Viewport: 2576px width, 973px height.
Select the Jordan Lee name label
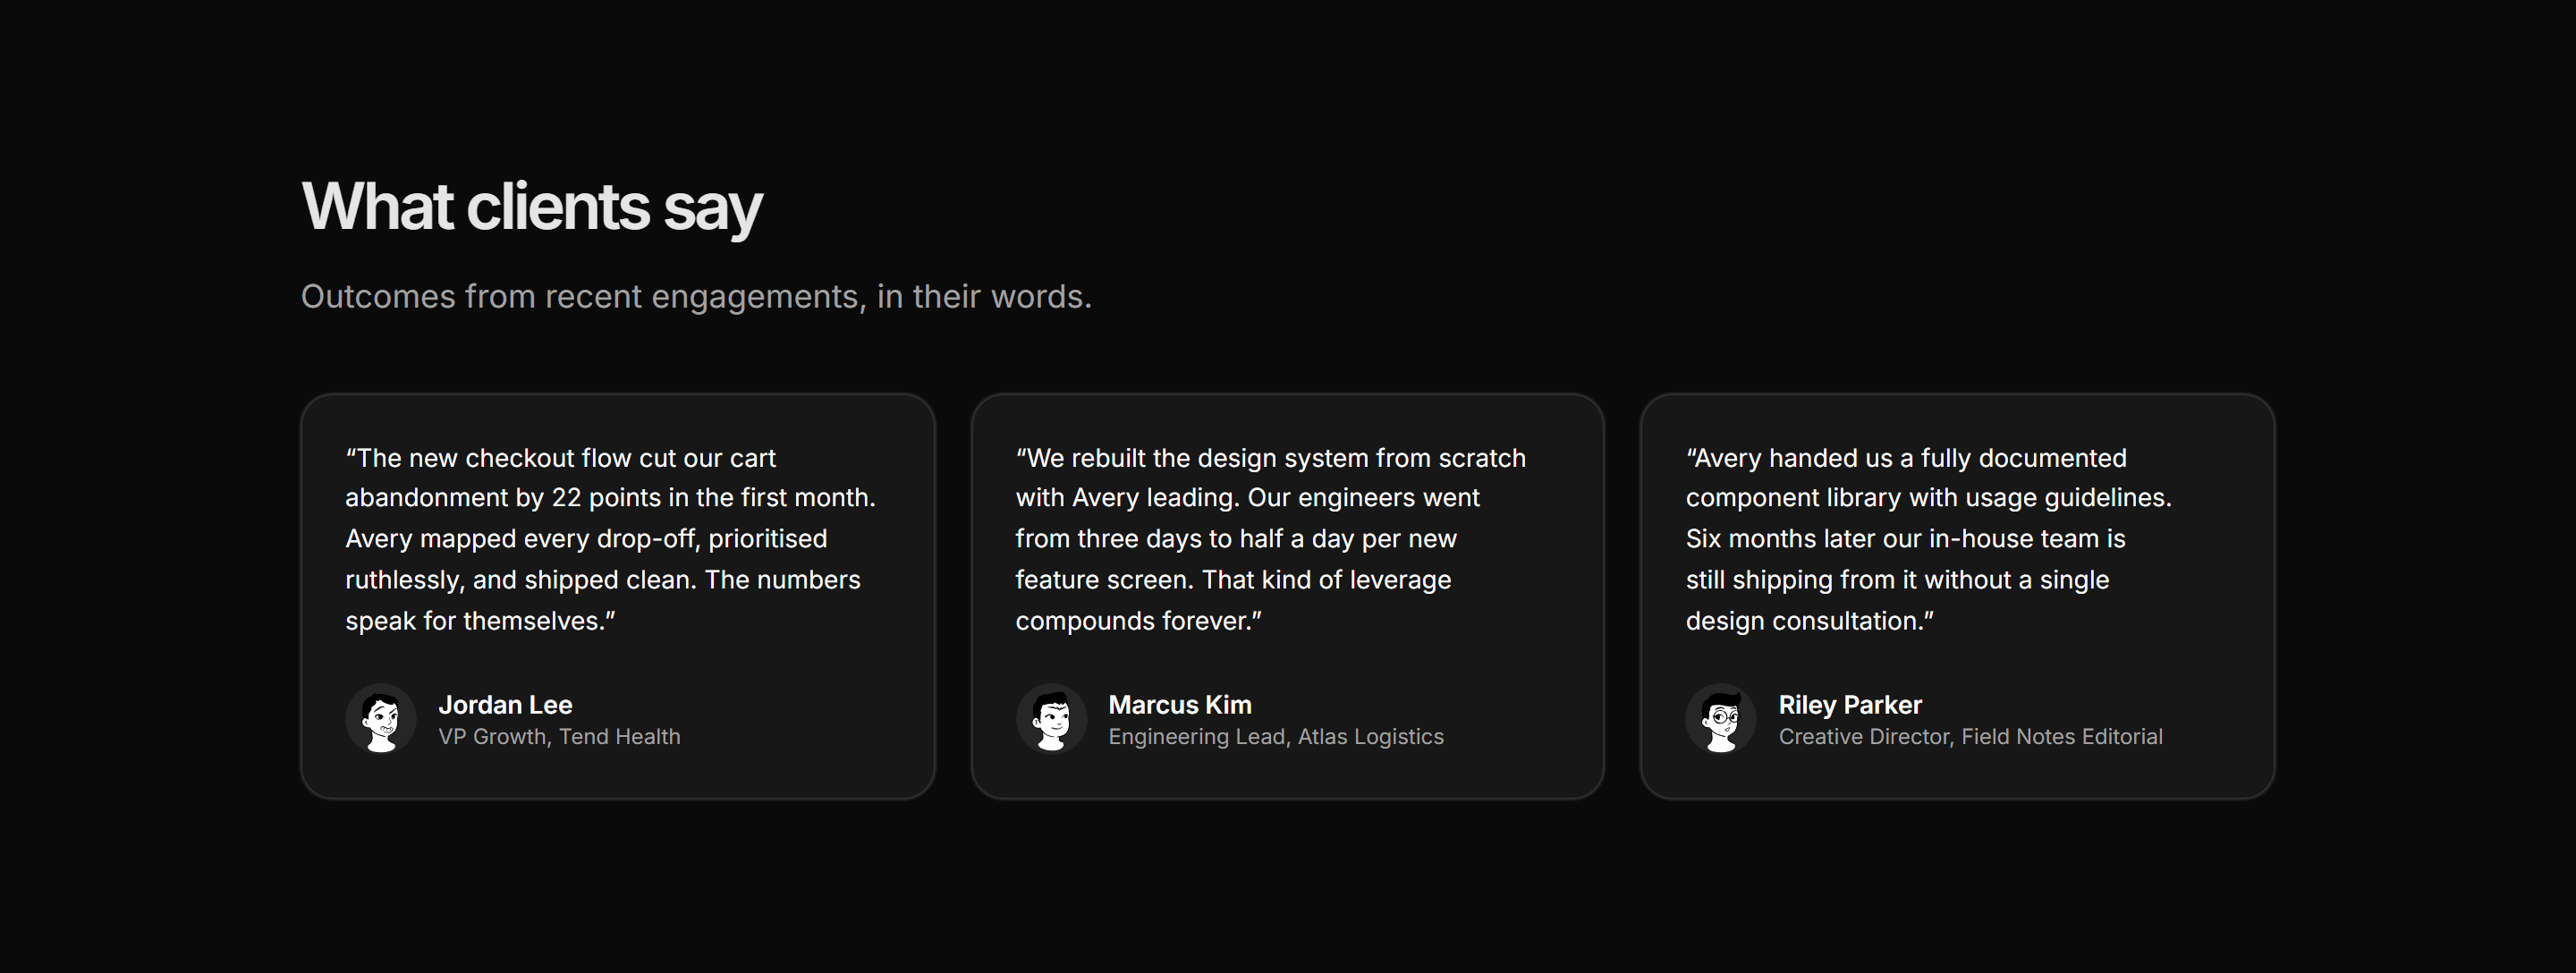coord(505,705)
